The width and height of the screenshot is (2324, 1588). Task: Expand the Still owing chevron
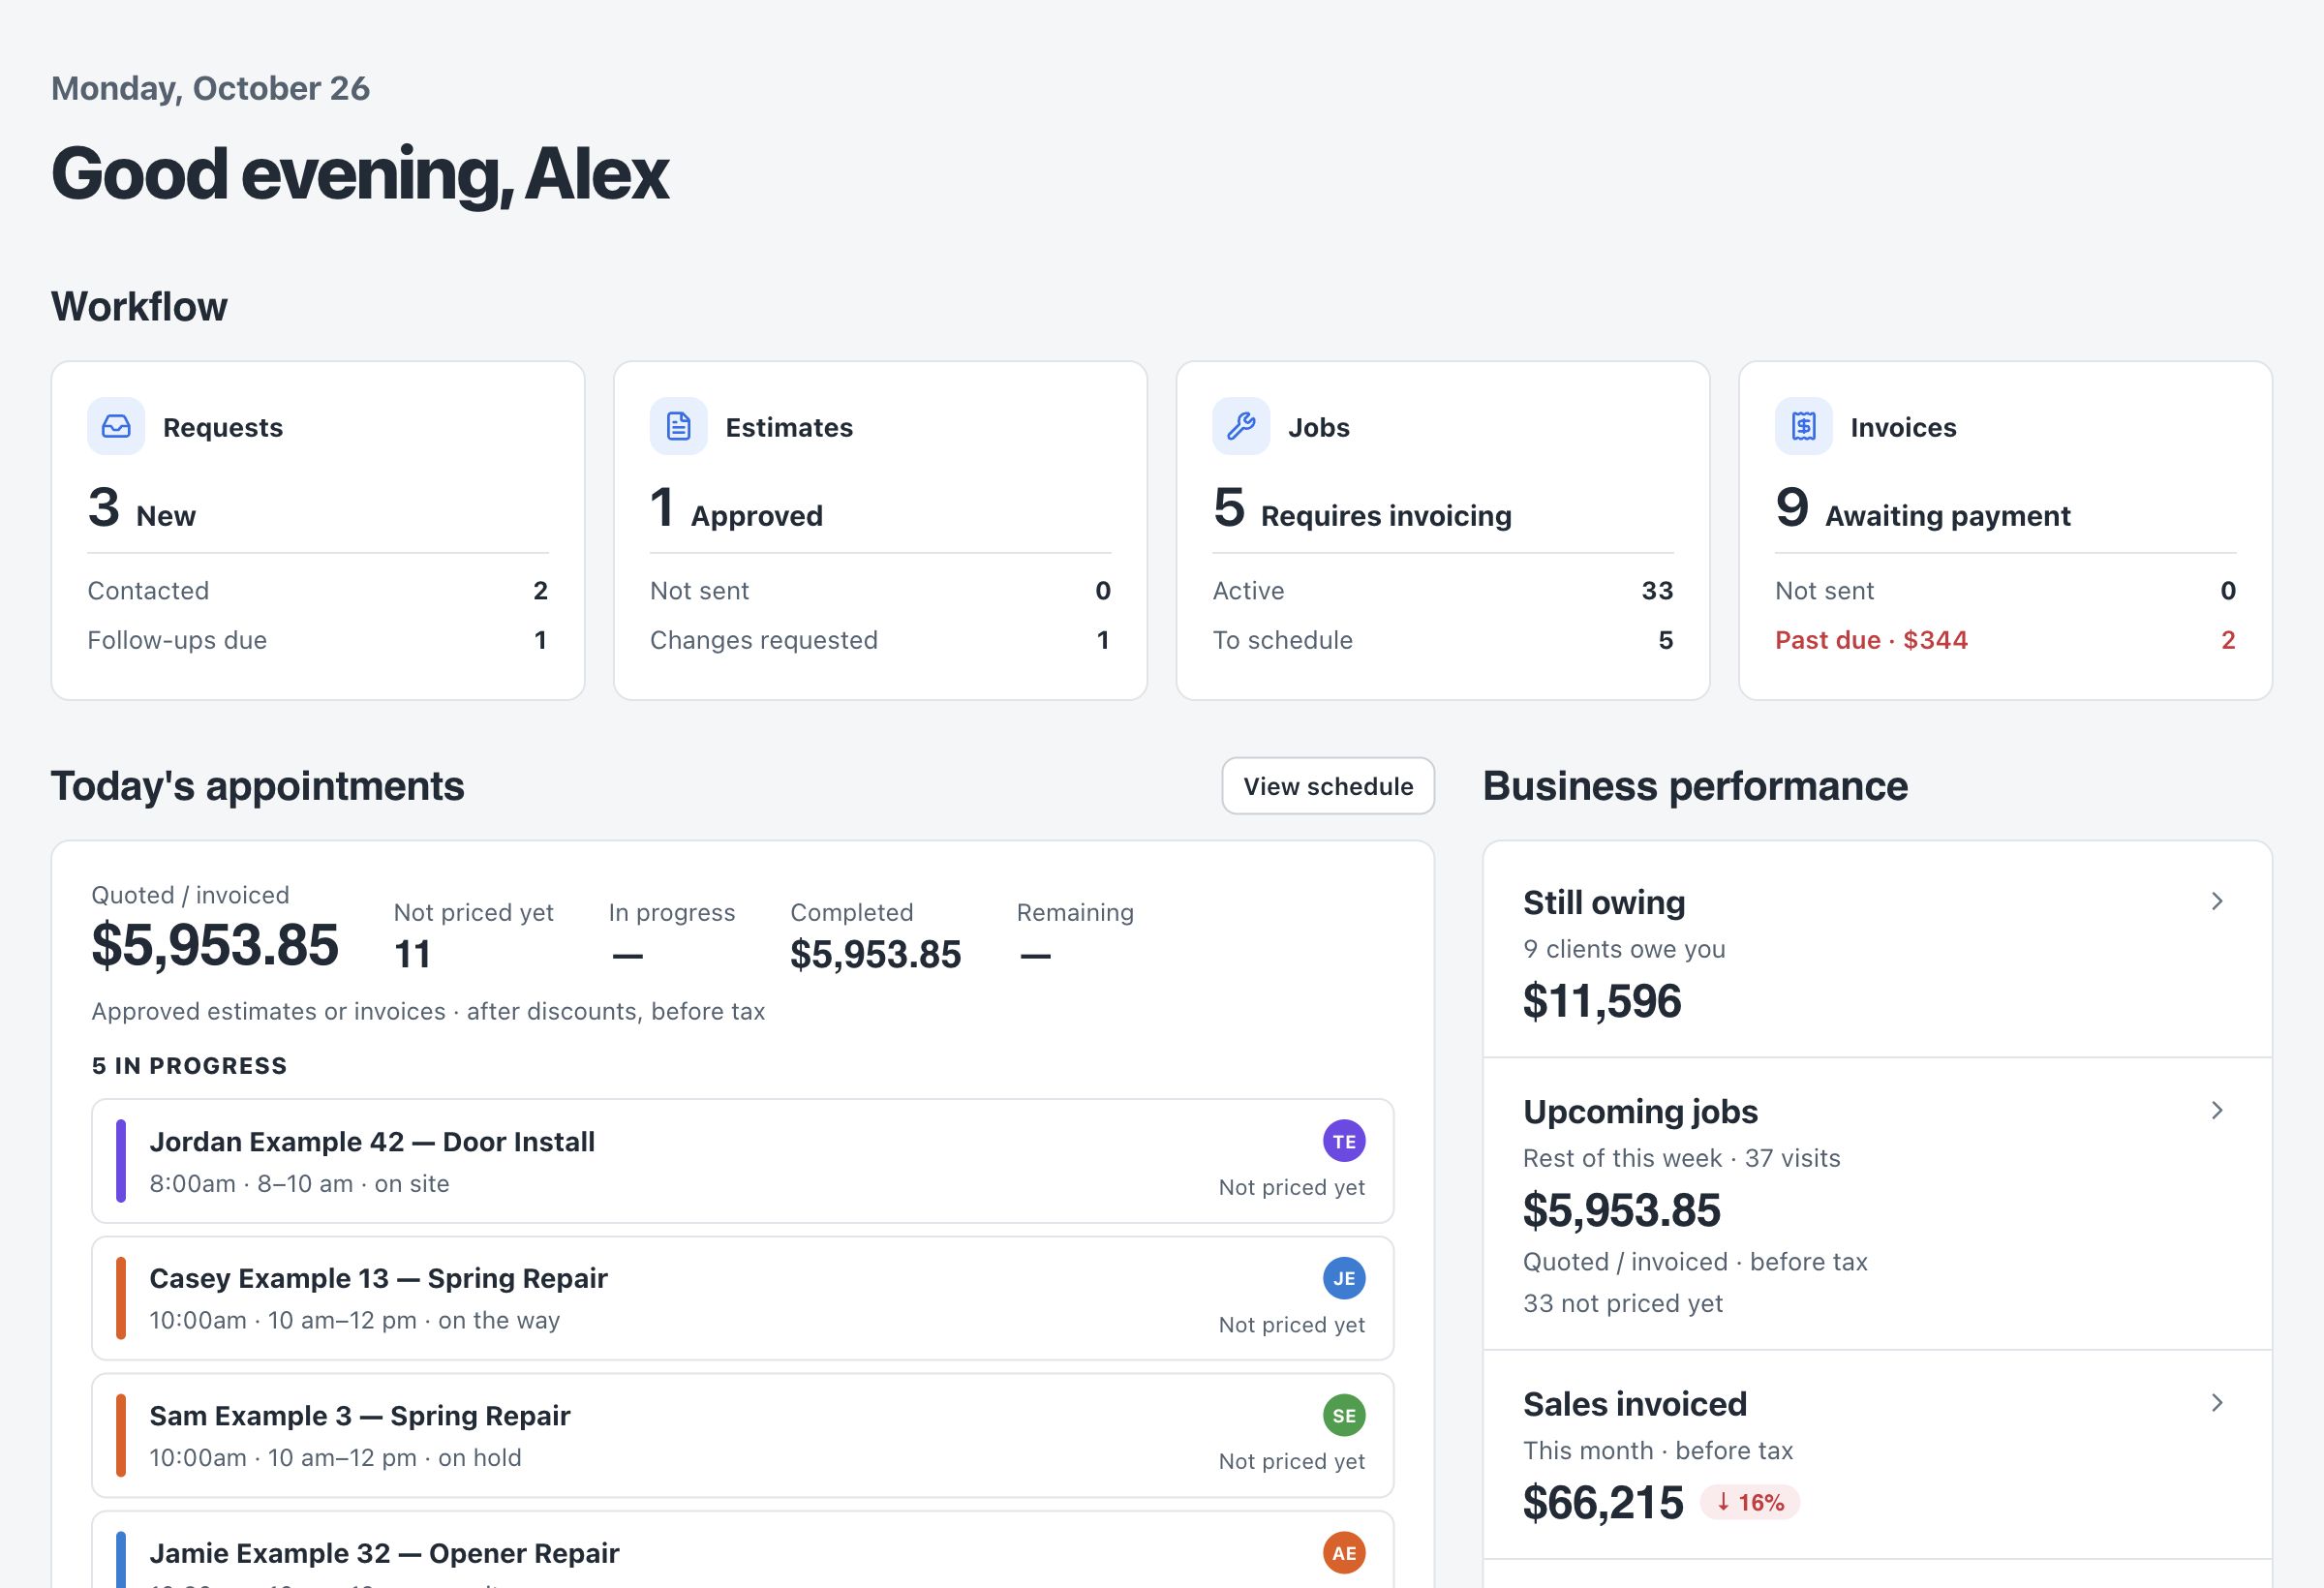click(2217, 901)
